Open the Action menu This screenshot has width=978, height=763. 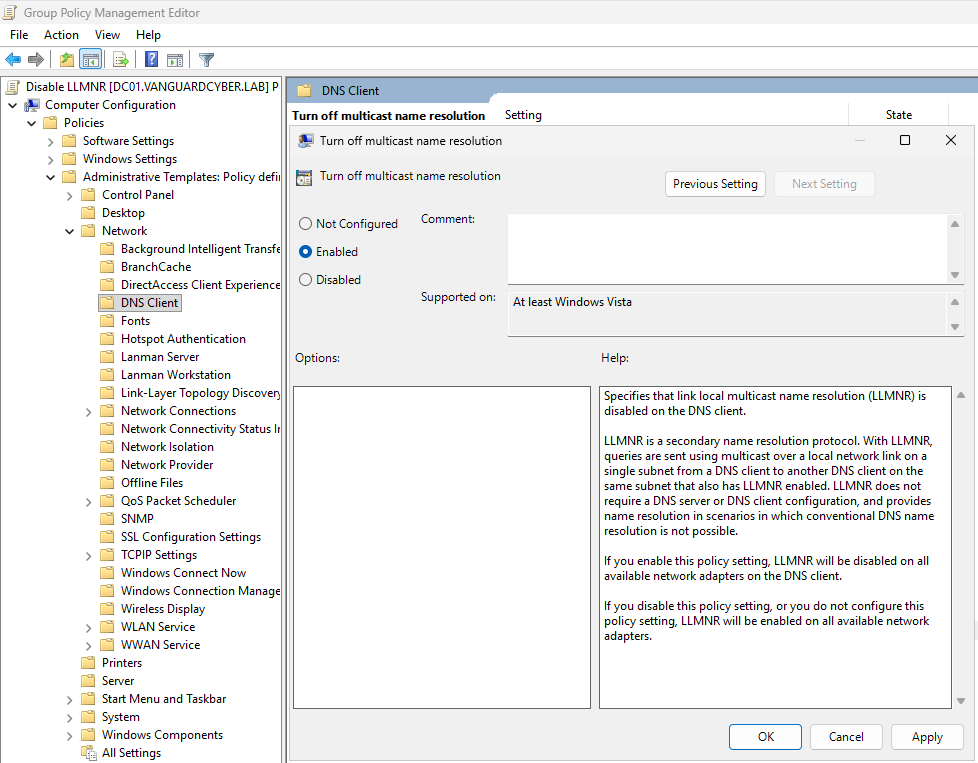click(61, 35)
